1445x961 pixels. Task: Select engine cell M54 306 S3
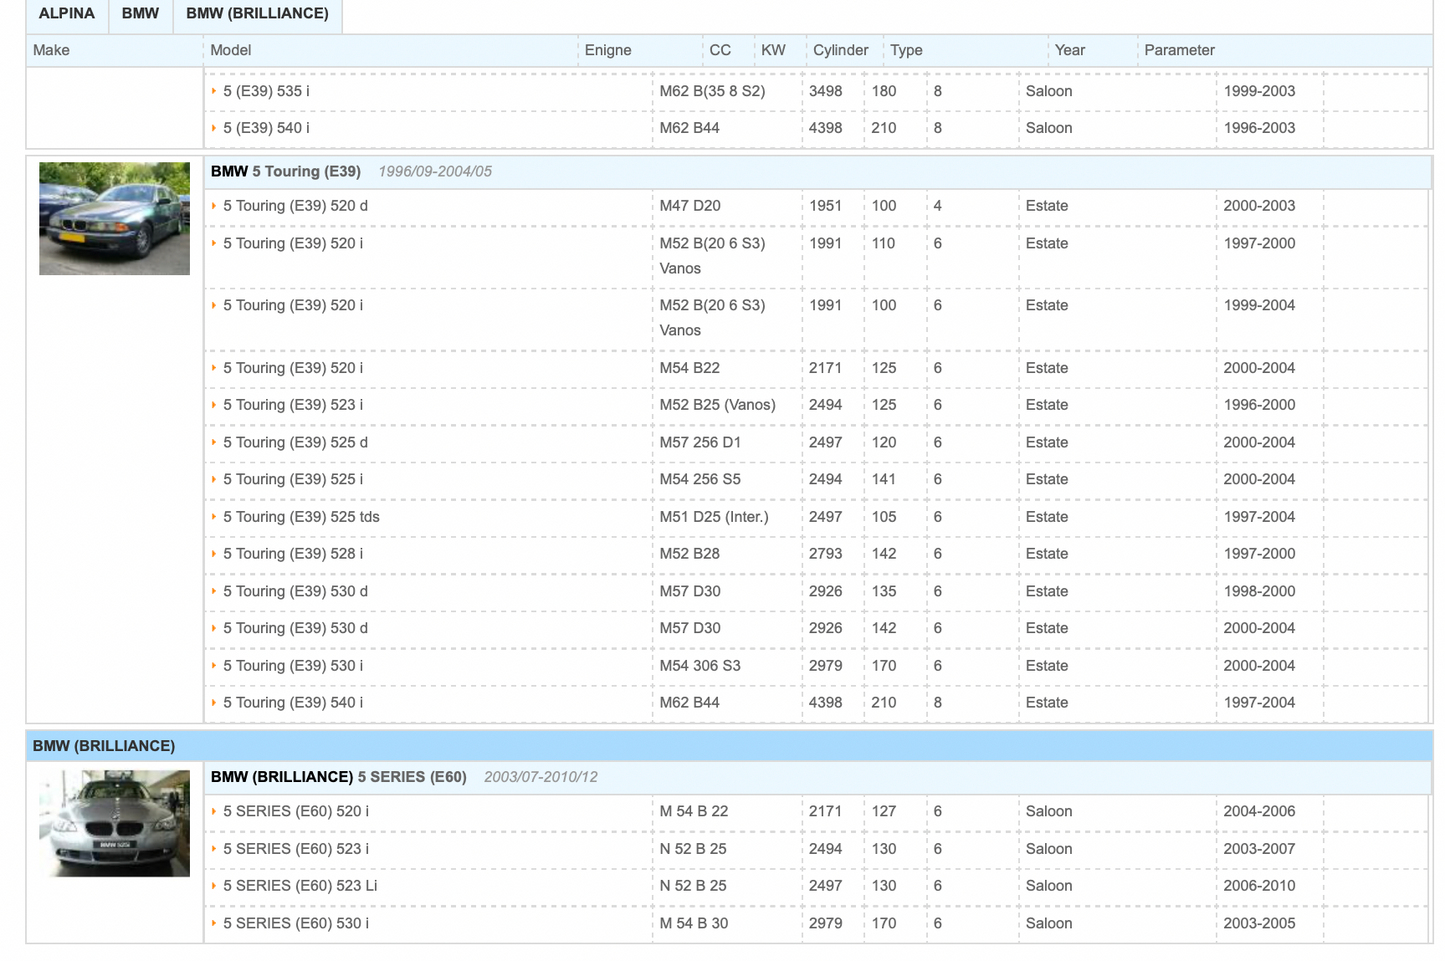click(700, 666)
